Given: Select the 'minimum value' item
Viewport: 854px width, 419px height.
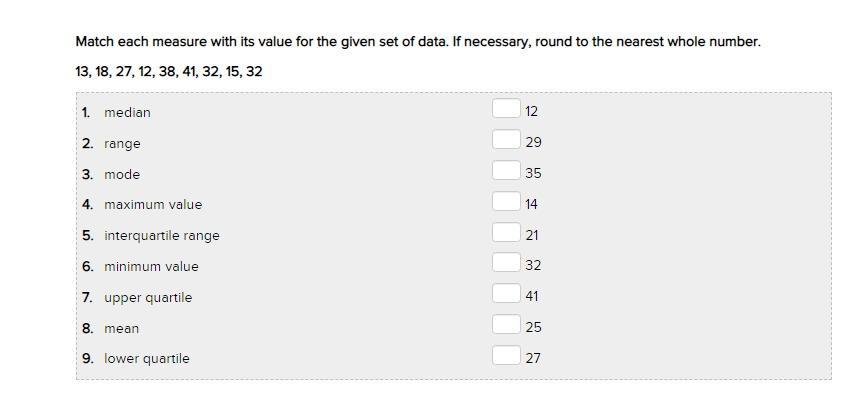Looking at the screenshot, I should (151, 267).
